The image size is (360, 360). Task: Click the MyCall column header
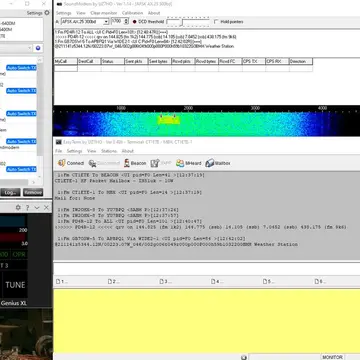pyautogui.click(x=66, y=61)
